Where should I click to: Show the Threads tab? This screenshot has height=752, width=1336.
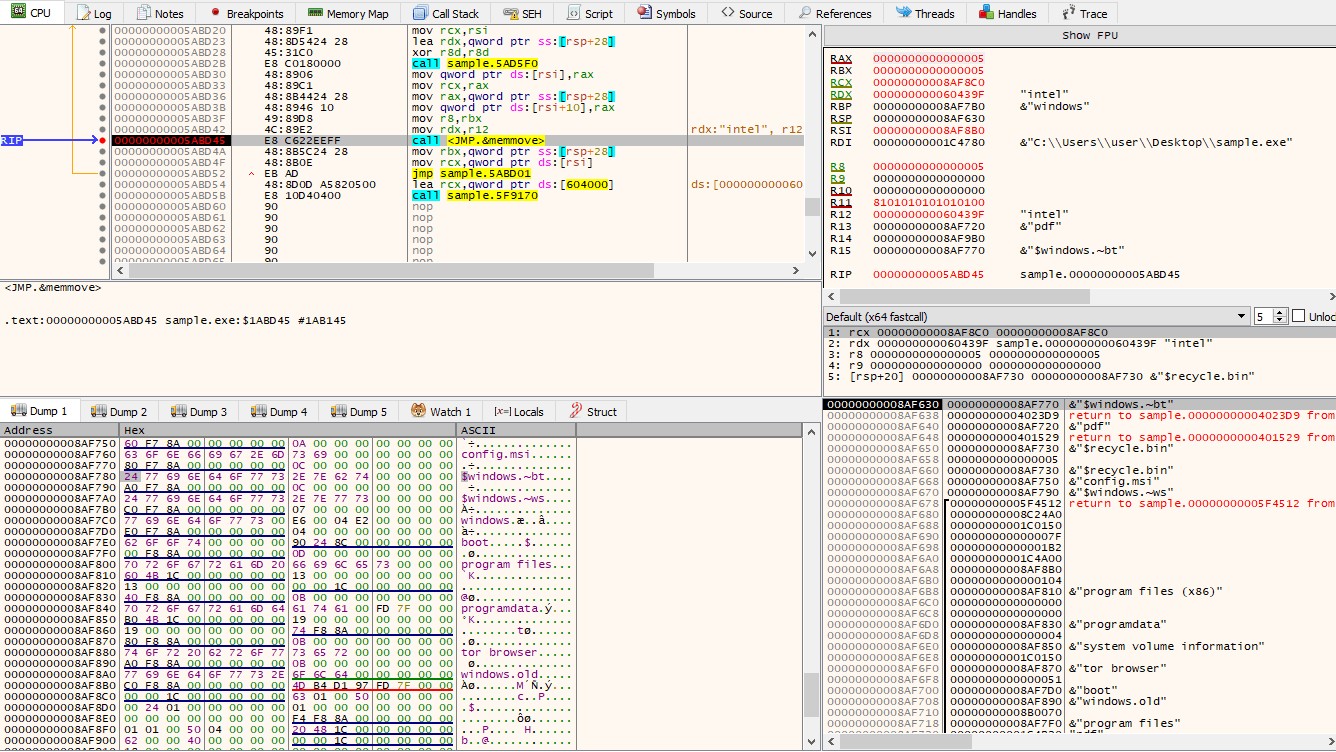pos(925,13)
